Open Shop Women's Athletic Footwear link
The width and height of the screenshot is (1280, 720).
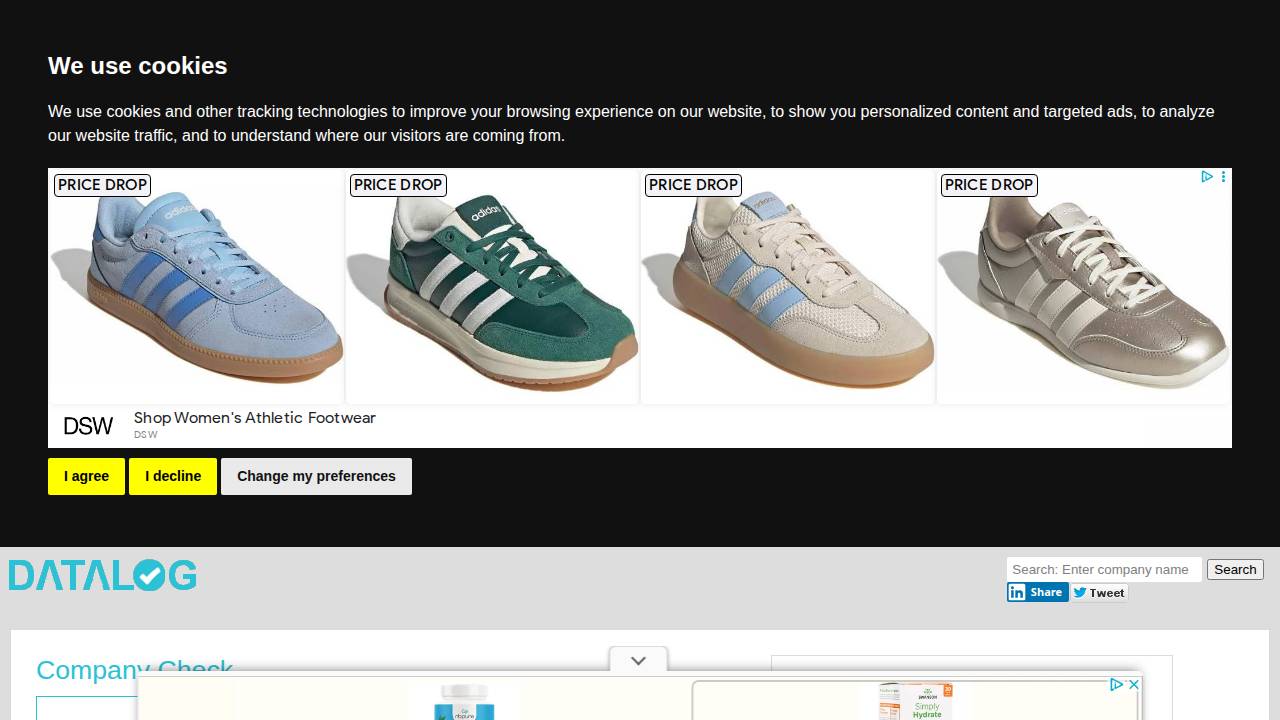point(255,418)
